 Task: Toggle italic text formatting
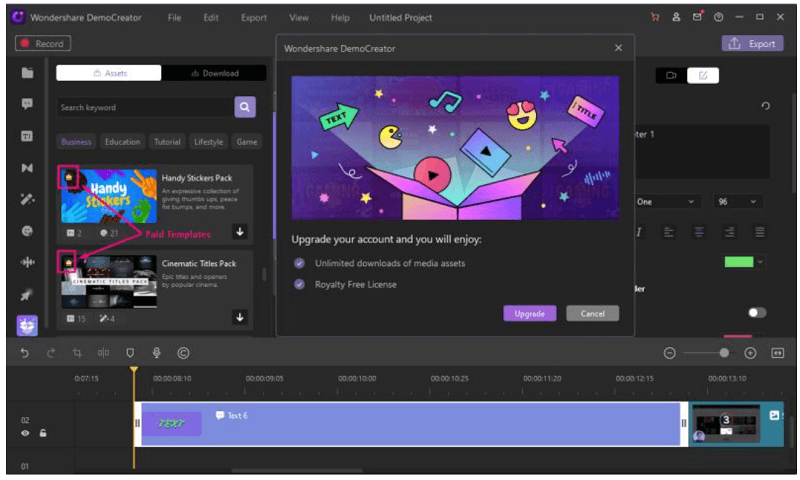coord(639,233)
